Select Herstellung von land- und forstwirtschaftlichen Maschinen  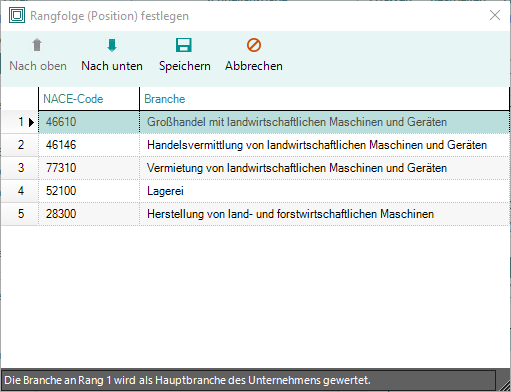(324, 214)
